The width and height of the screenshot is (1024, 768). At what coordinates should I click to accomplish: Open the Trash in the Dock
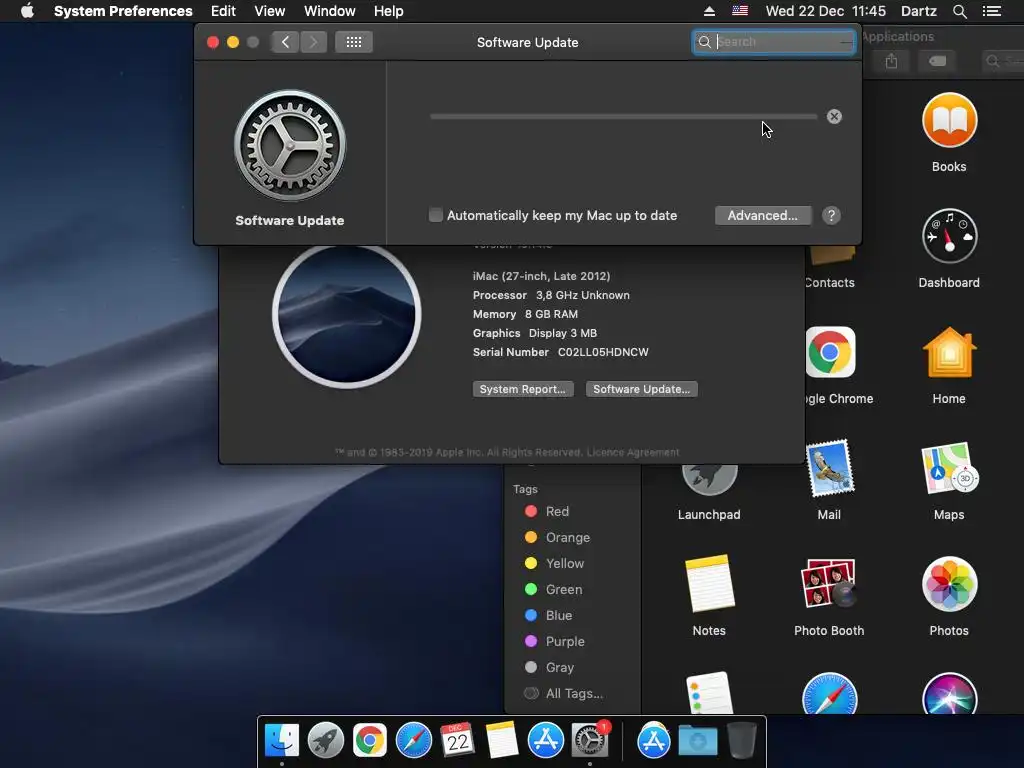(741, 740)
